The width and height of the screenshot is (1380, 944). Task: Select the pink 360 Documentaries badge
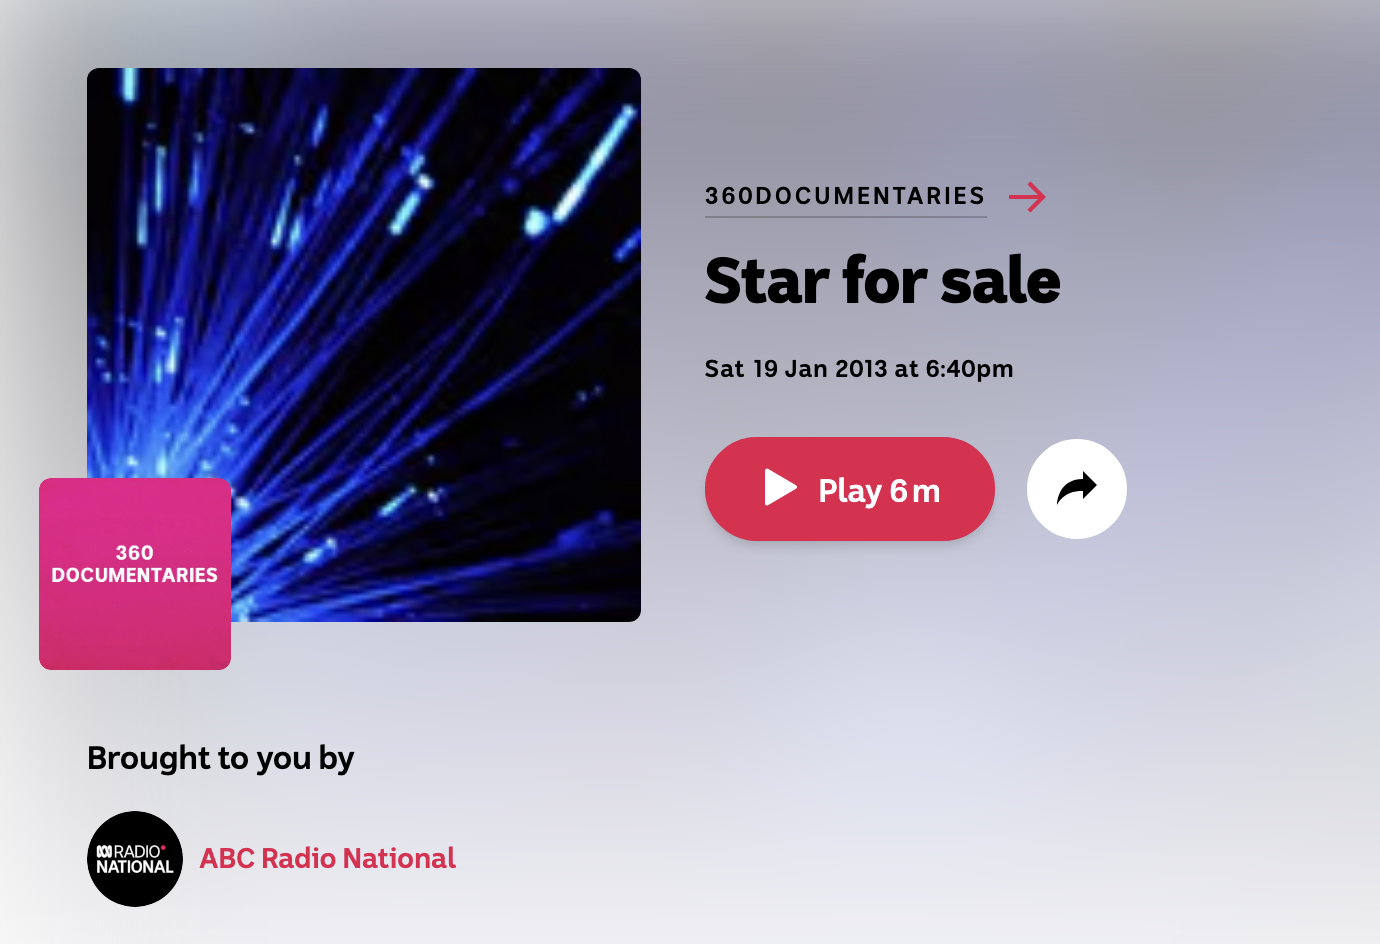[x=135, y=574]
